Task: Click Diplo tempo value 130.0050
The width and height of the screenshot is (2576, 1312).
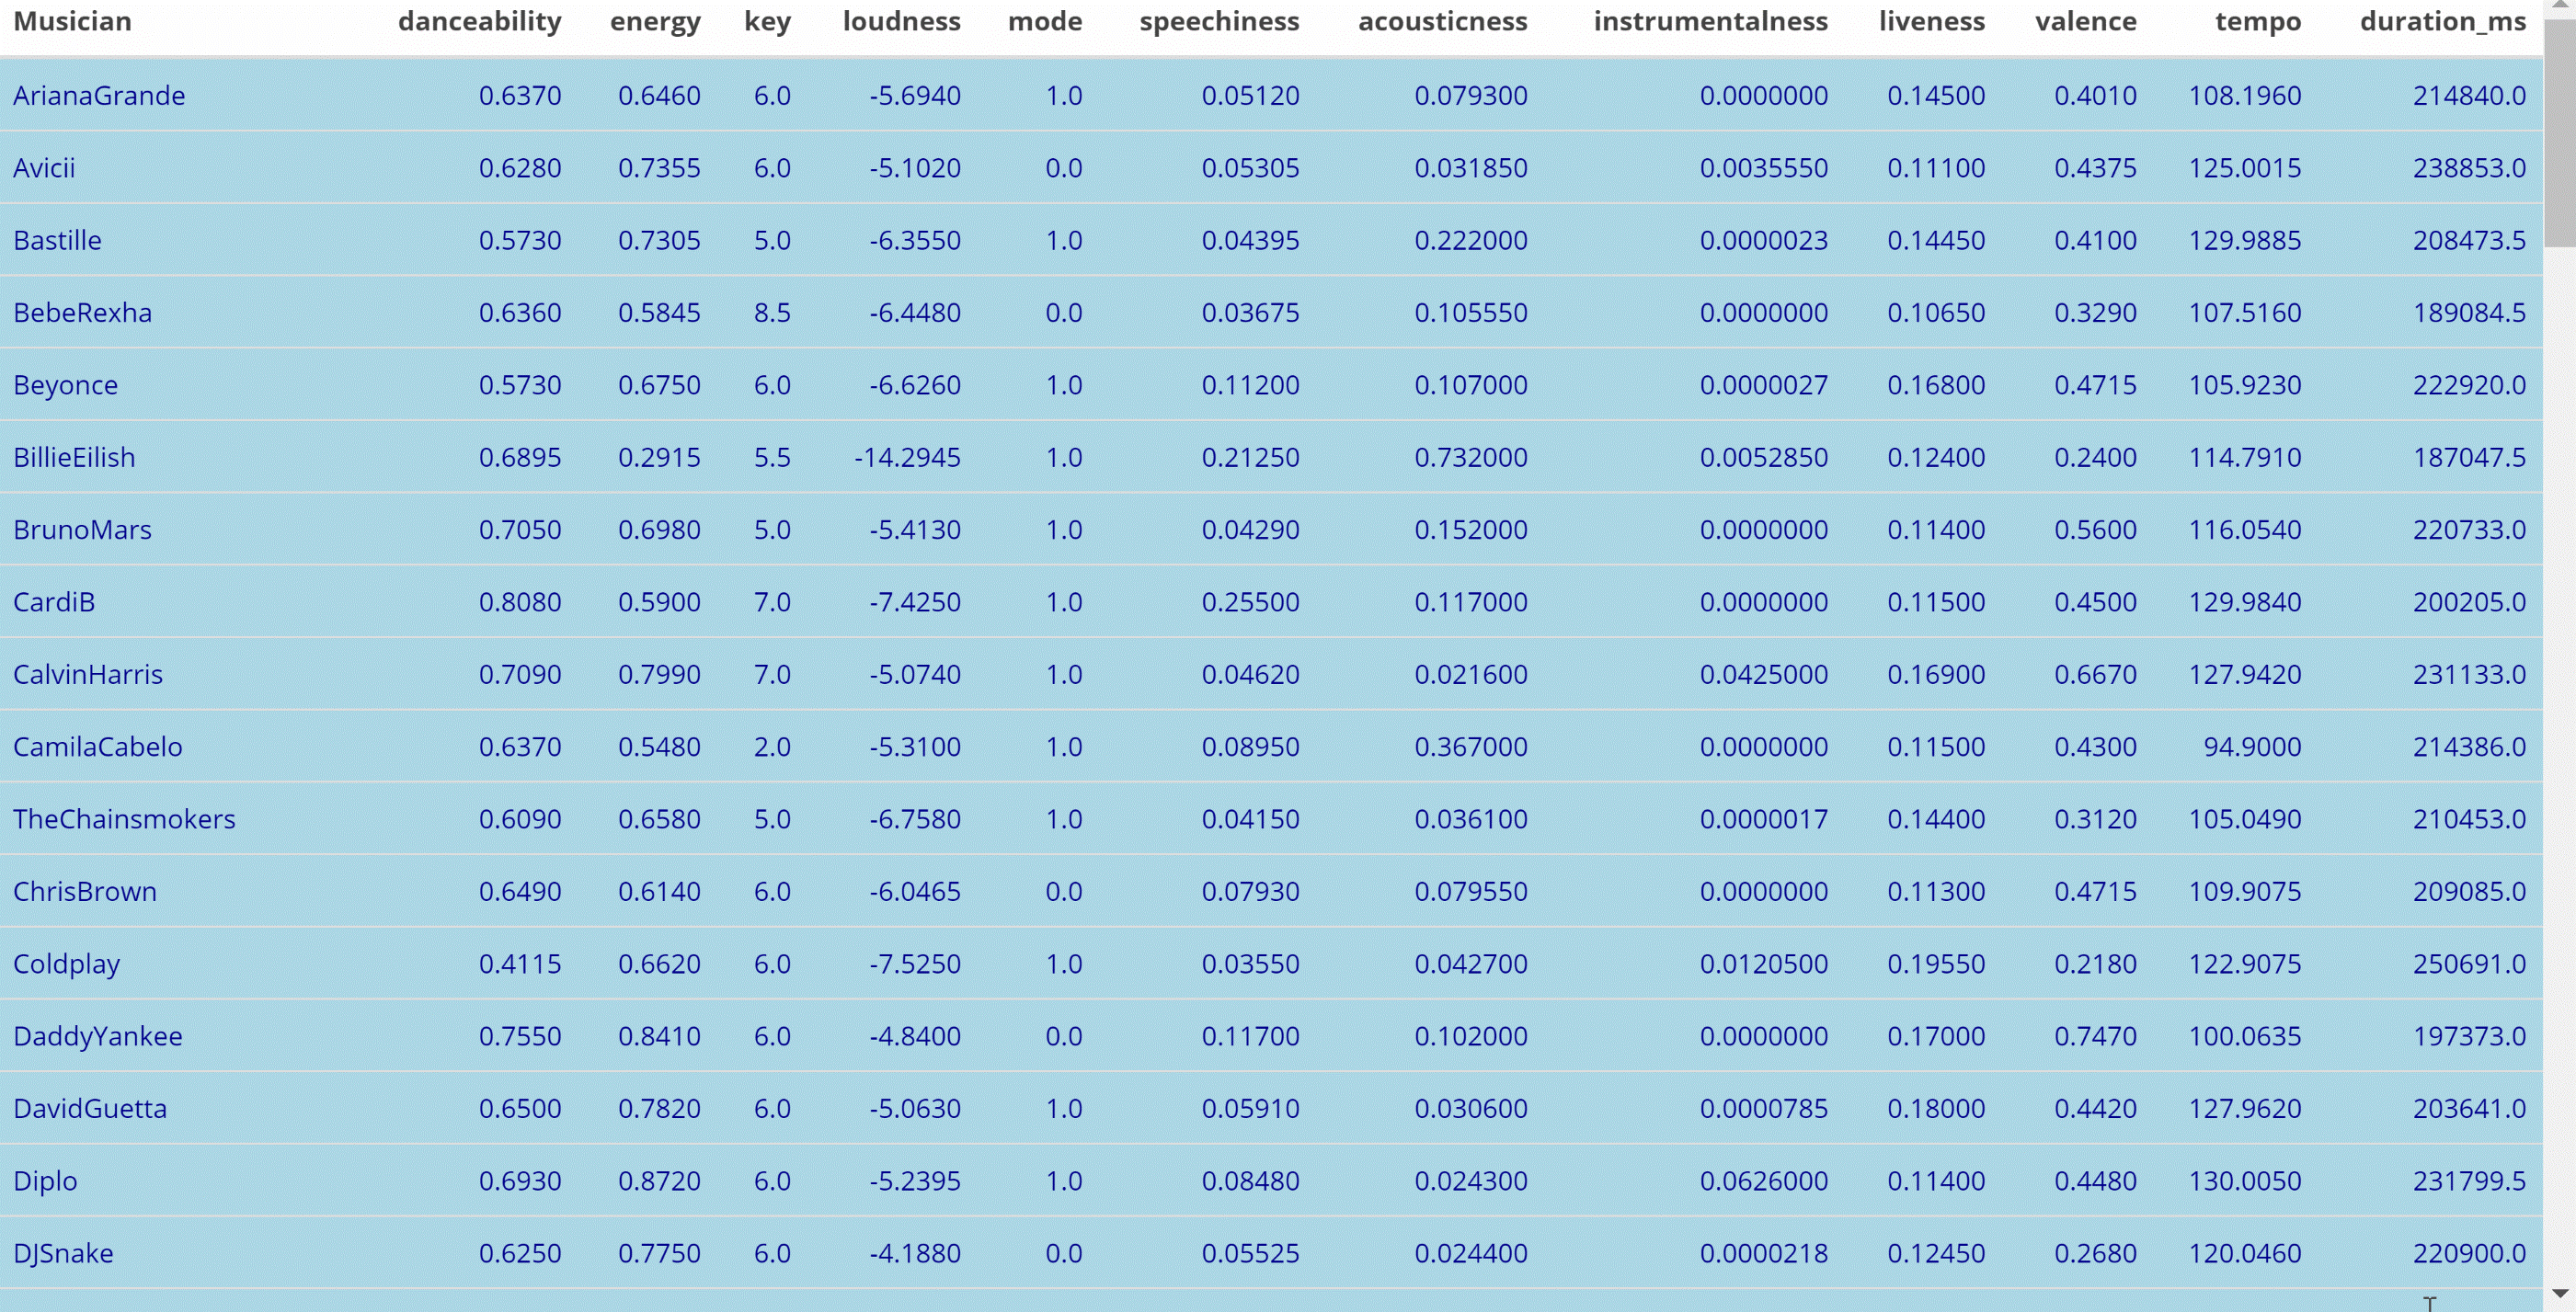Action: [2244, 1181]
